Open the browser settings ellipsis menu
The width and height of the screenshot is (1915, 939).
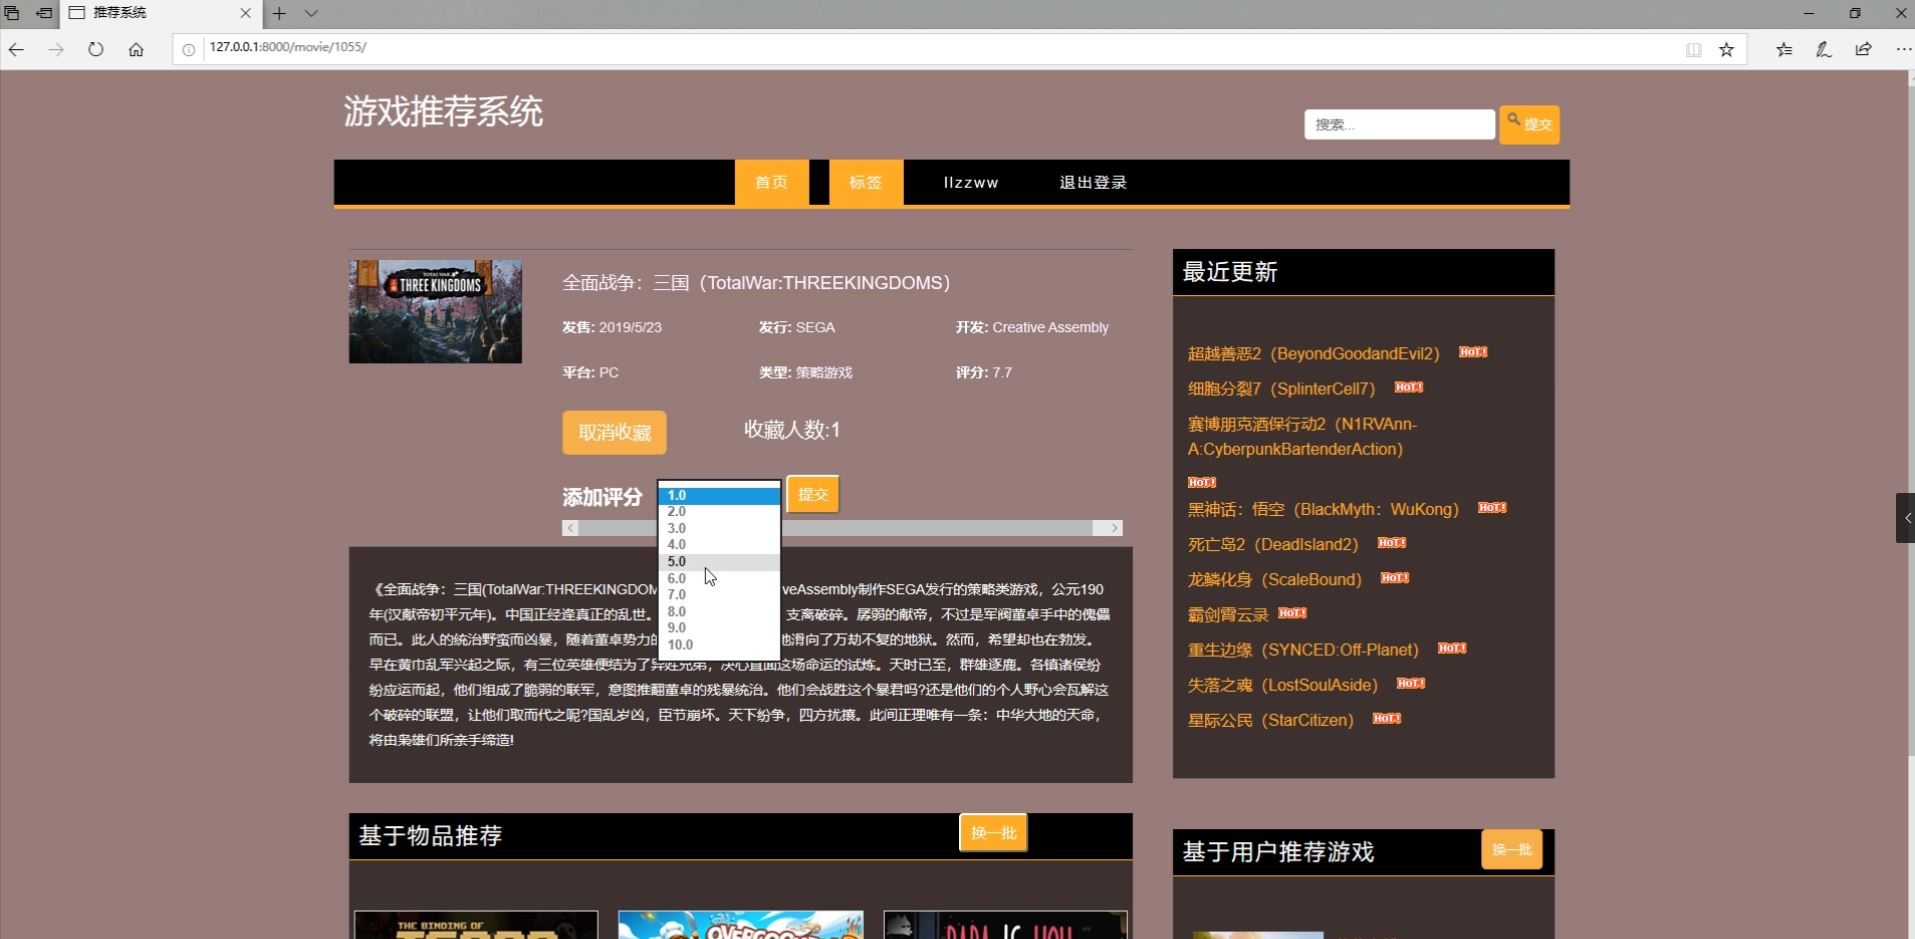click(1903, 49)
